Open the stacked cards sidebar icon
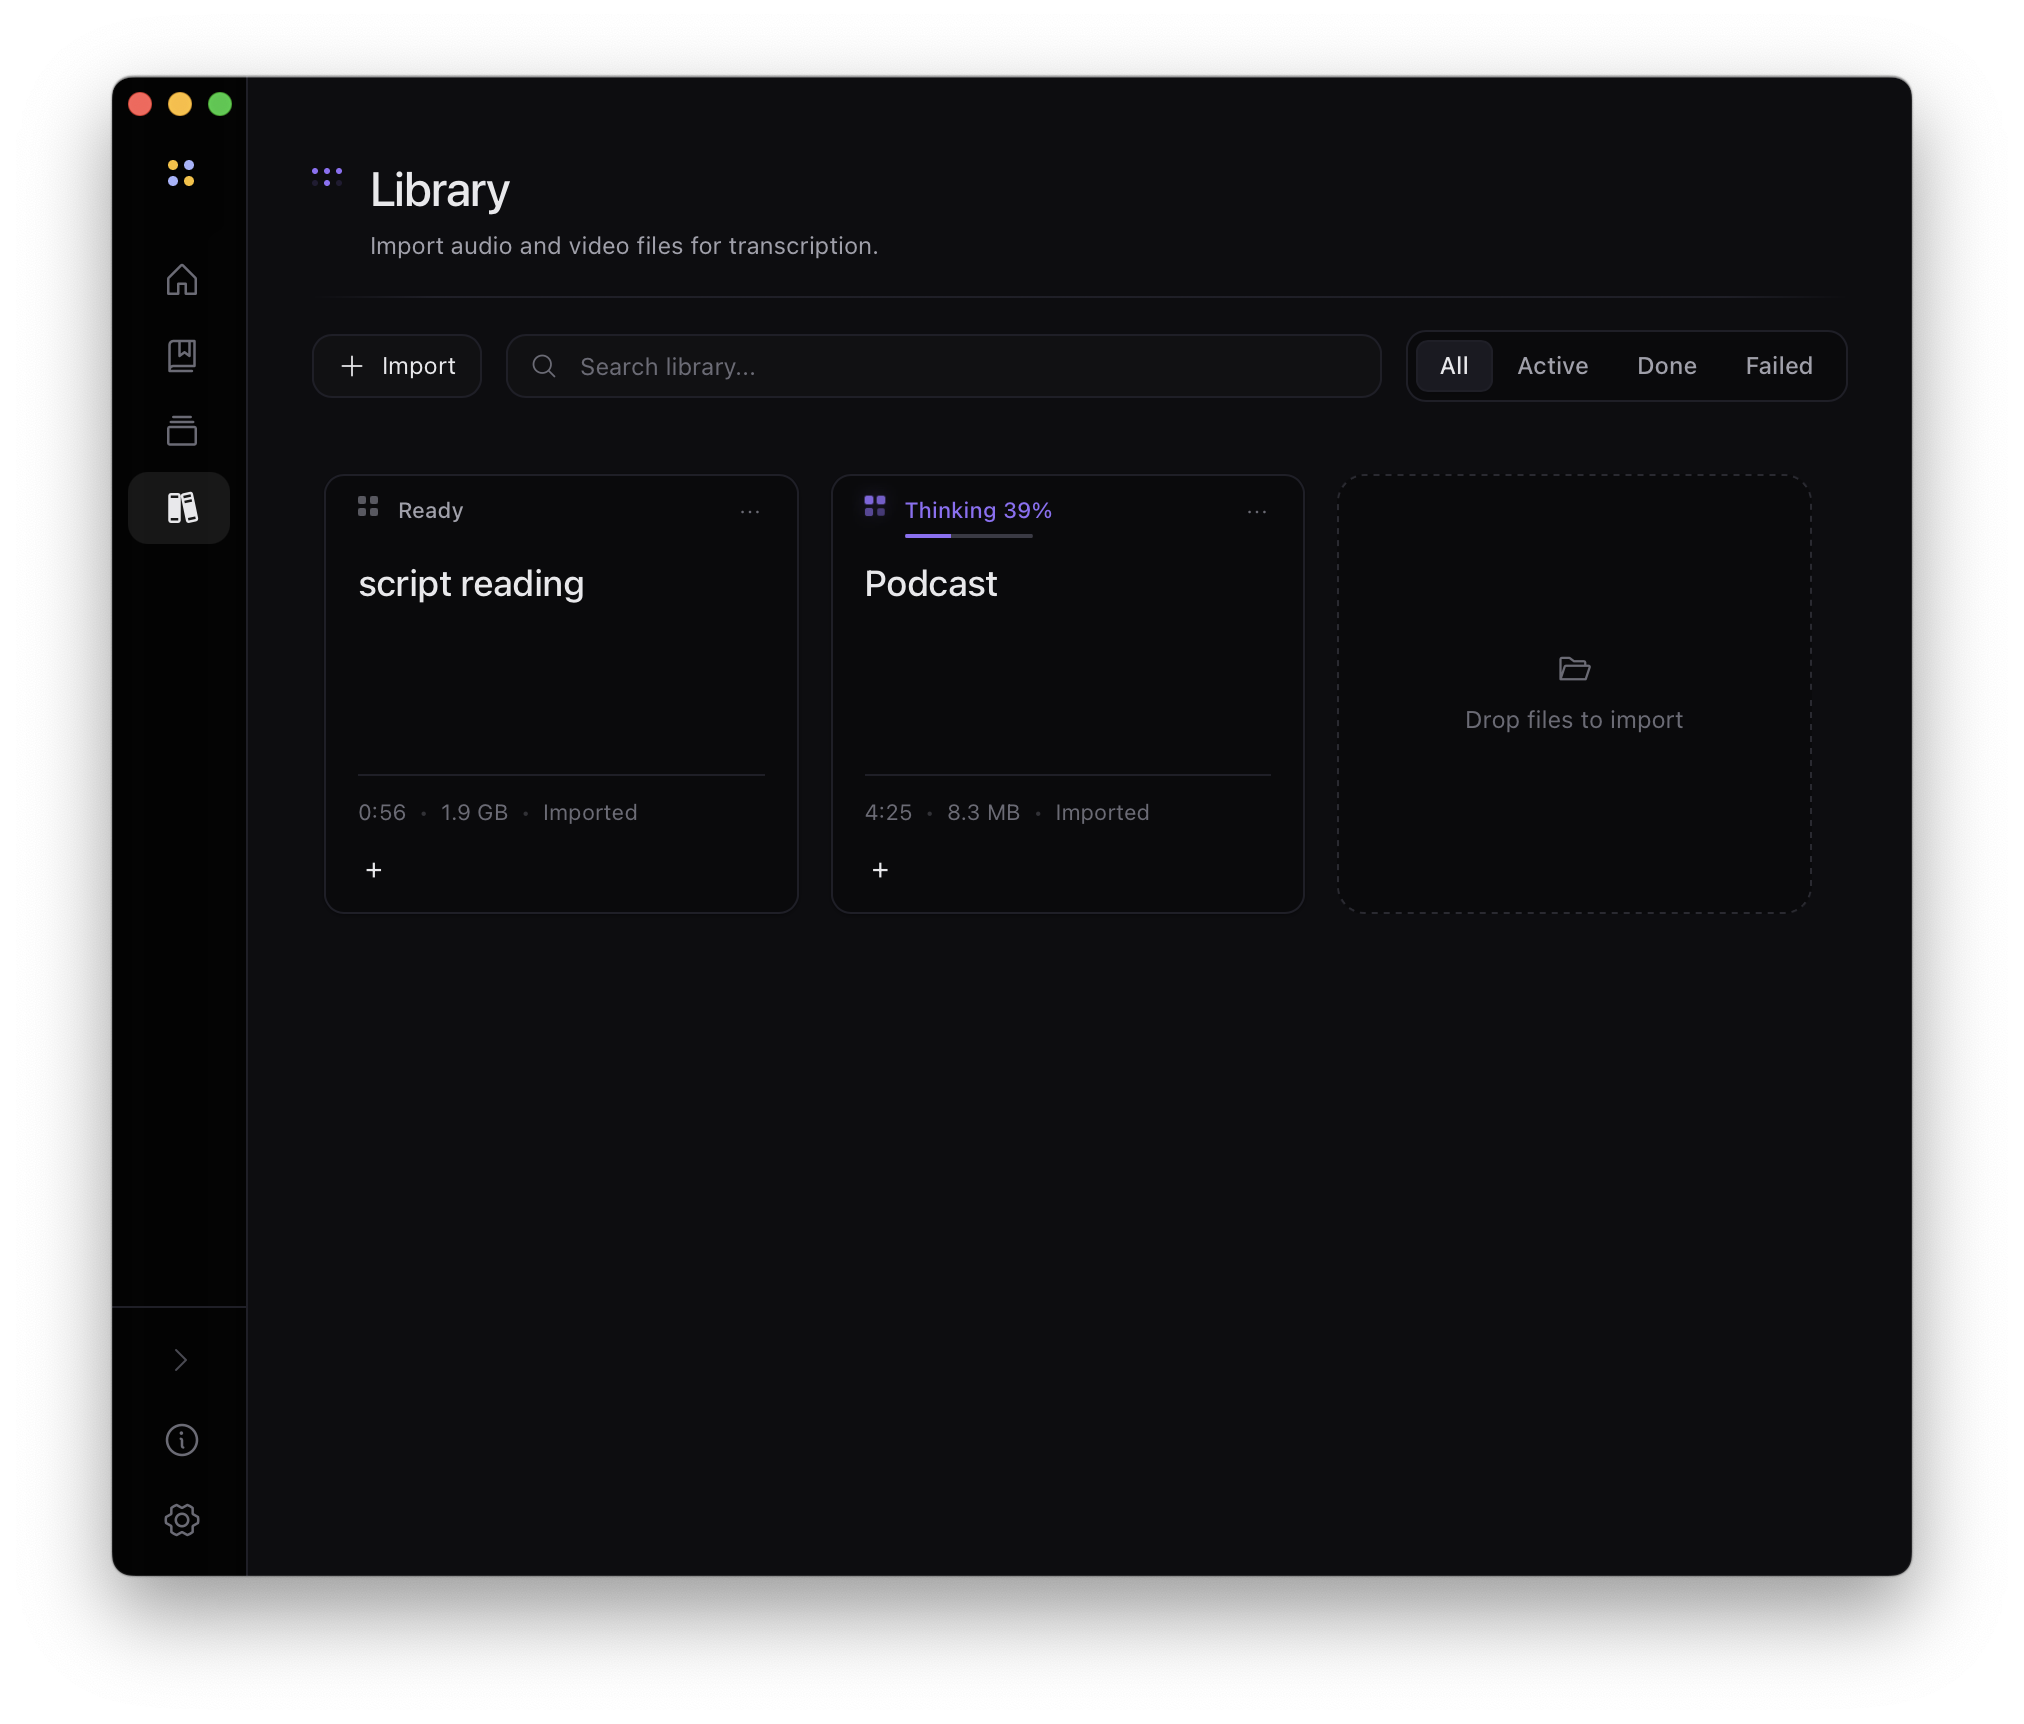Viewport: 2024px width, 1724px height. point(181,431)
